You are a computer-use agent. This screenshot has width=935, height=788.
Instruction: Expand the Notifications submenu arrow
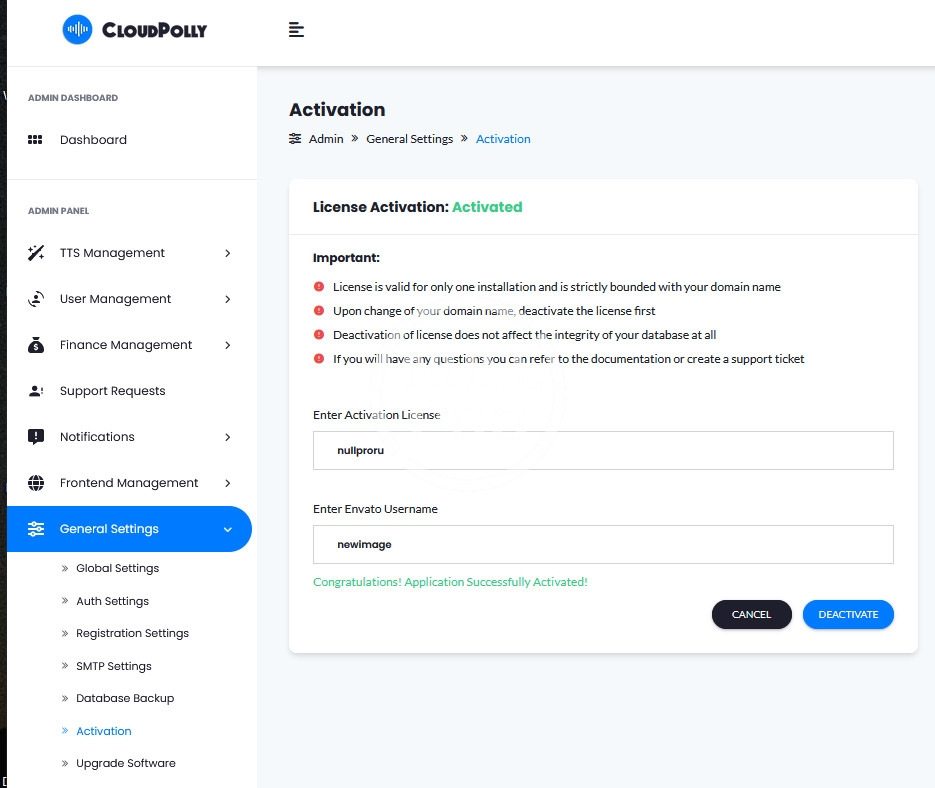coord(228,437)
